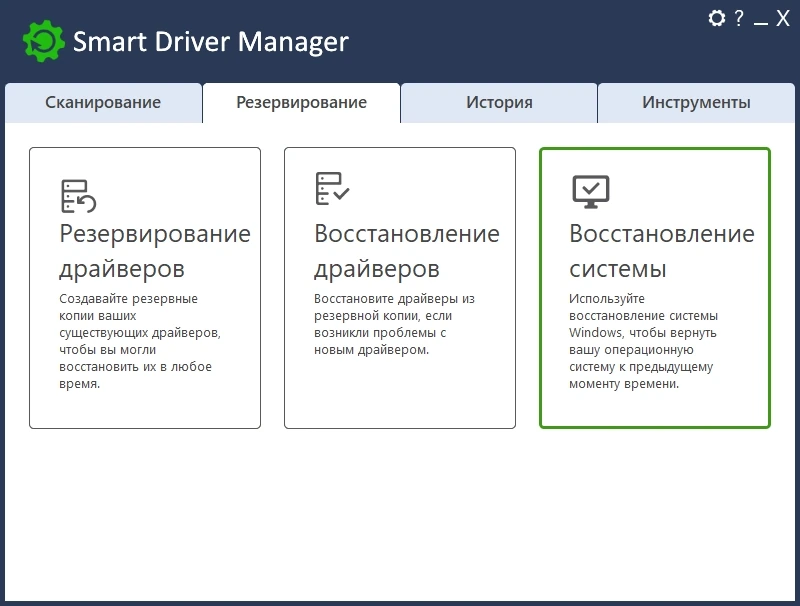Open settings via the gear icon
The height and width of the screenshot is (606, 800).
tap(716, 18)
